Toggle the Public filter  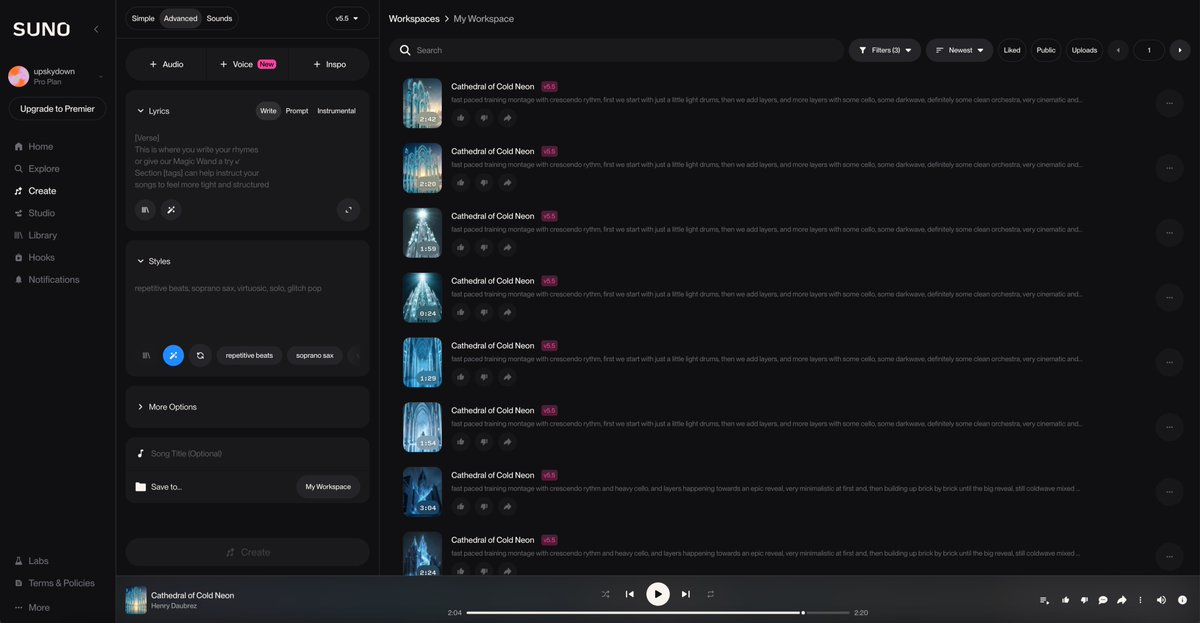click(1046, 50)
